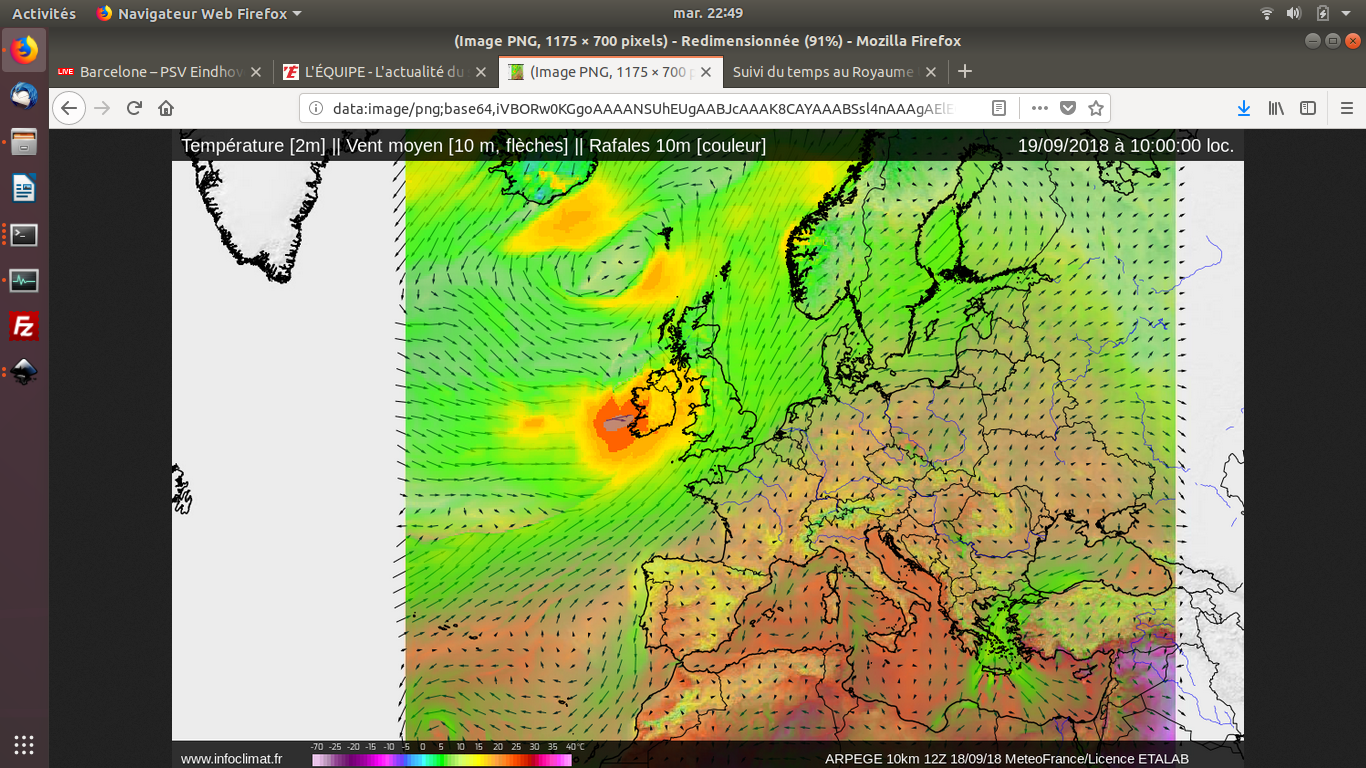Open the Firefox hamburger menu

pyautogui.click(x=1346, y=108)
